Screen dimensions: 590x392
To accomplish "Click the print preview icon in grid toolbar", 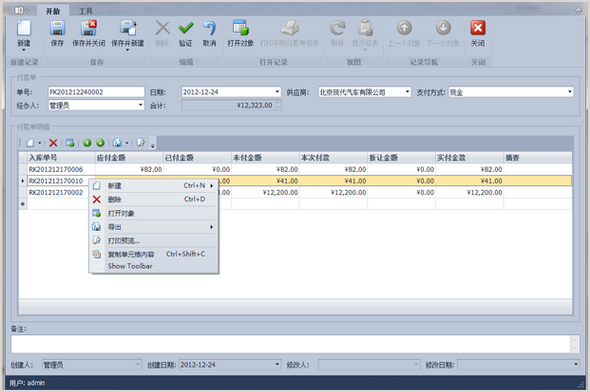I will [x=141, y=143].
